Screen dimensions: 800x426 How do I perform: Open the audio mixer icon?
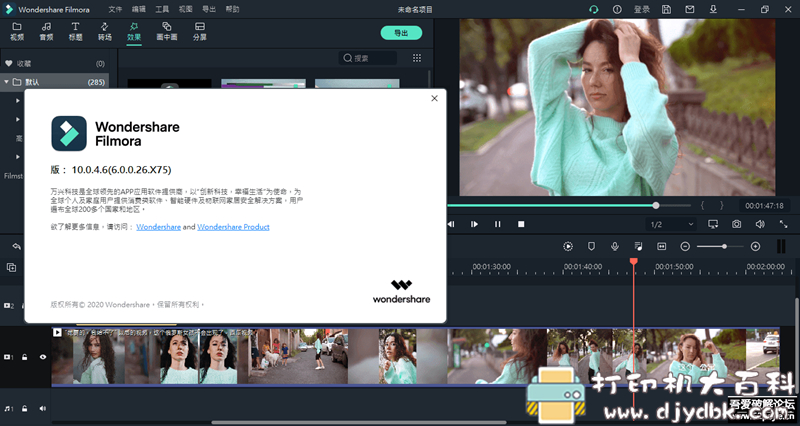[x=638, y=246]
